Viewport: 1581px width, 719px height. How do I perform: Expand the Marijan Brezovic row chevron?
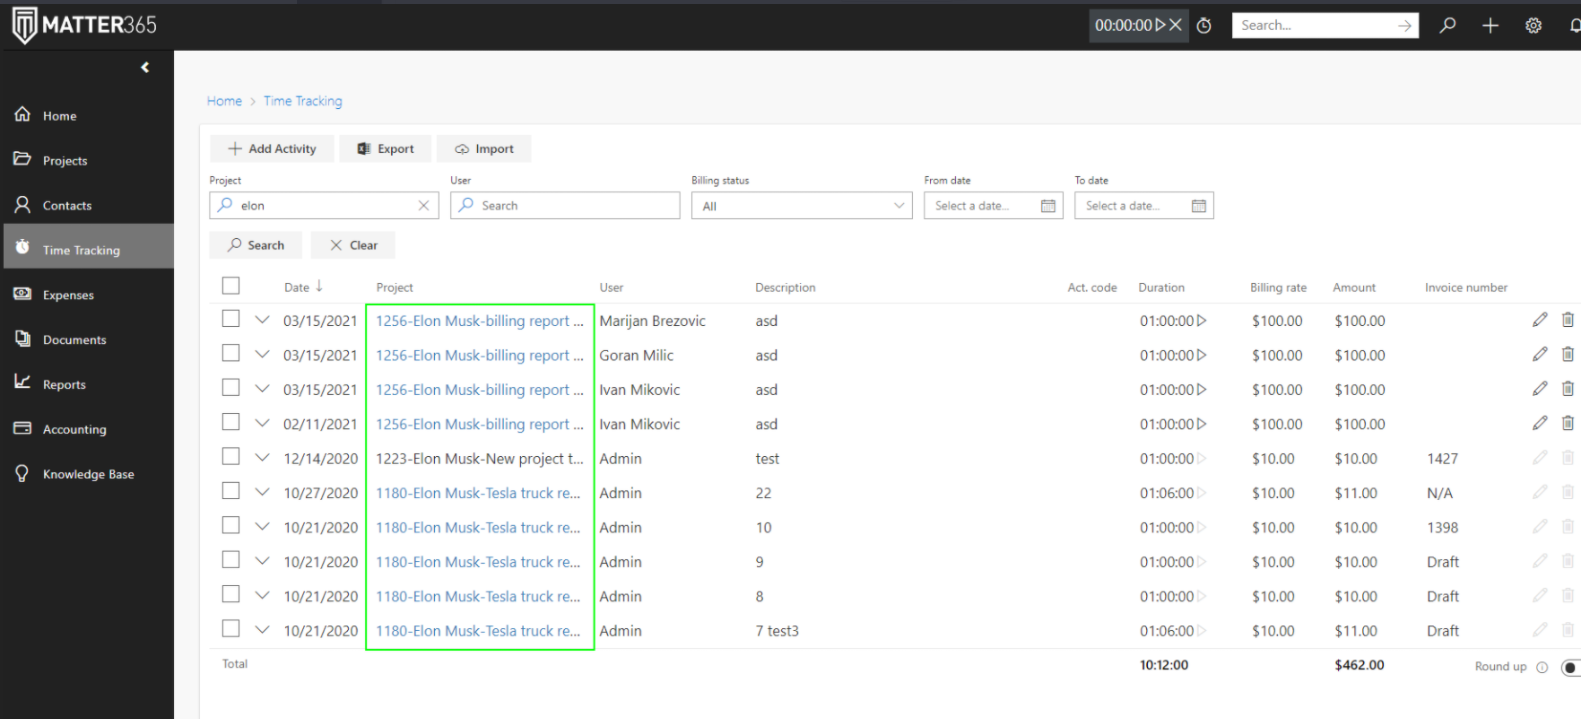(x=262, y=320)
